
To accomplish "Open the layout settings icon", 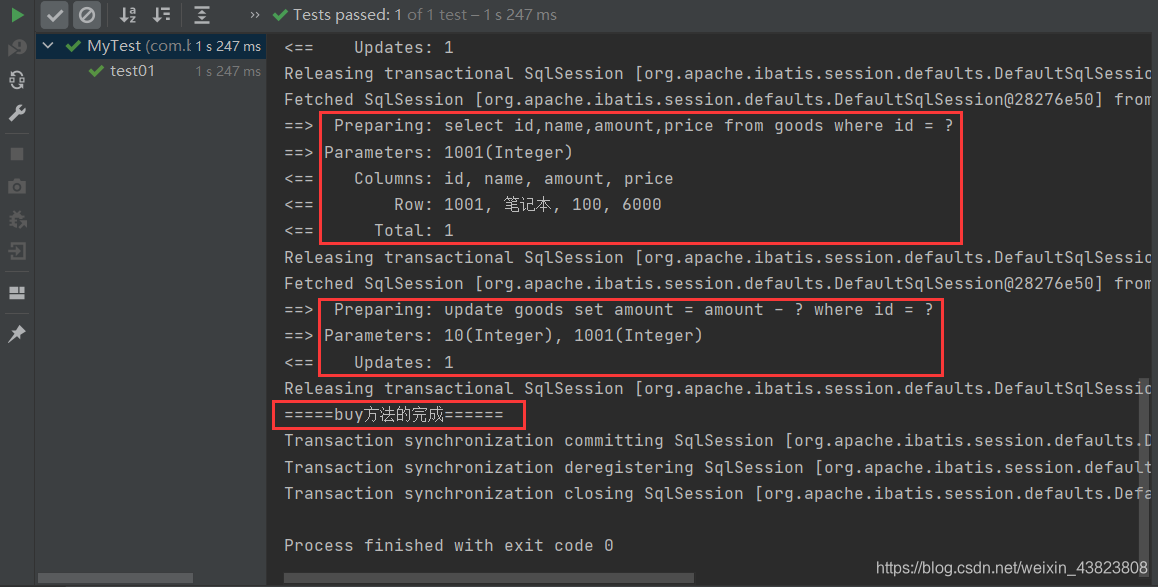I will pyautogui.click(x=17, y=293).
